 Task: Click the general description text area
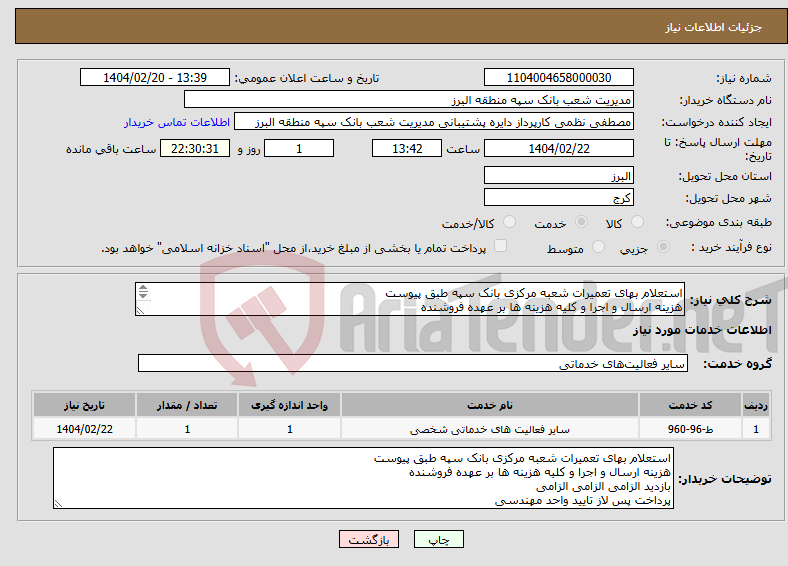click(410, 299)
